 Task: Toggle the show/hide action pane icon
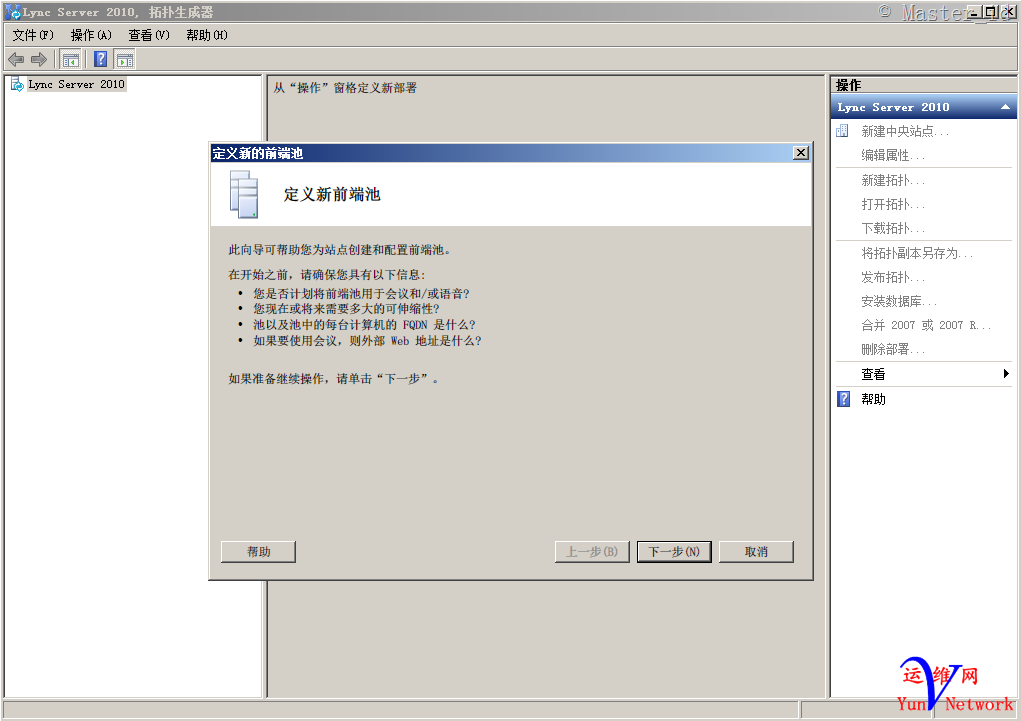coord(124,60)
